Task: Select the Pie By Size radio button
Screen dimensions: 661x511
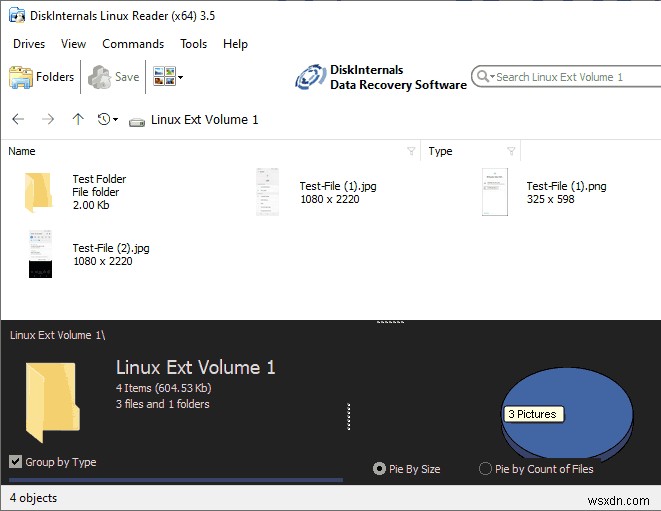Action: point(379,468)
